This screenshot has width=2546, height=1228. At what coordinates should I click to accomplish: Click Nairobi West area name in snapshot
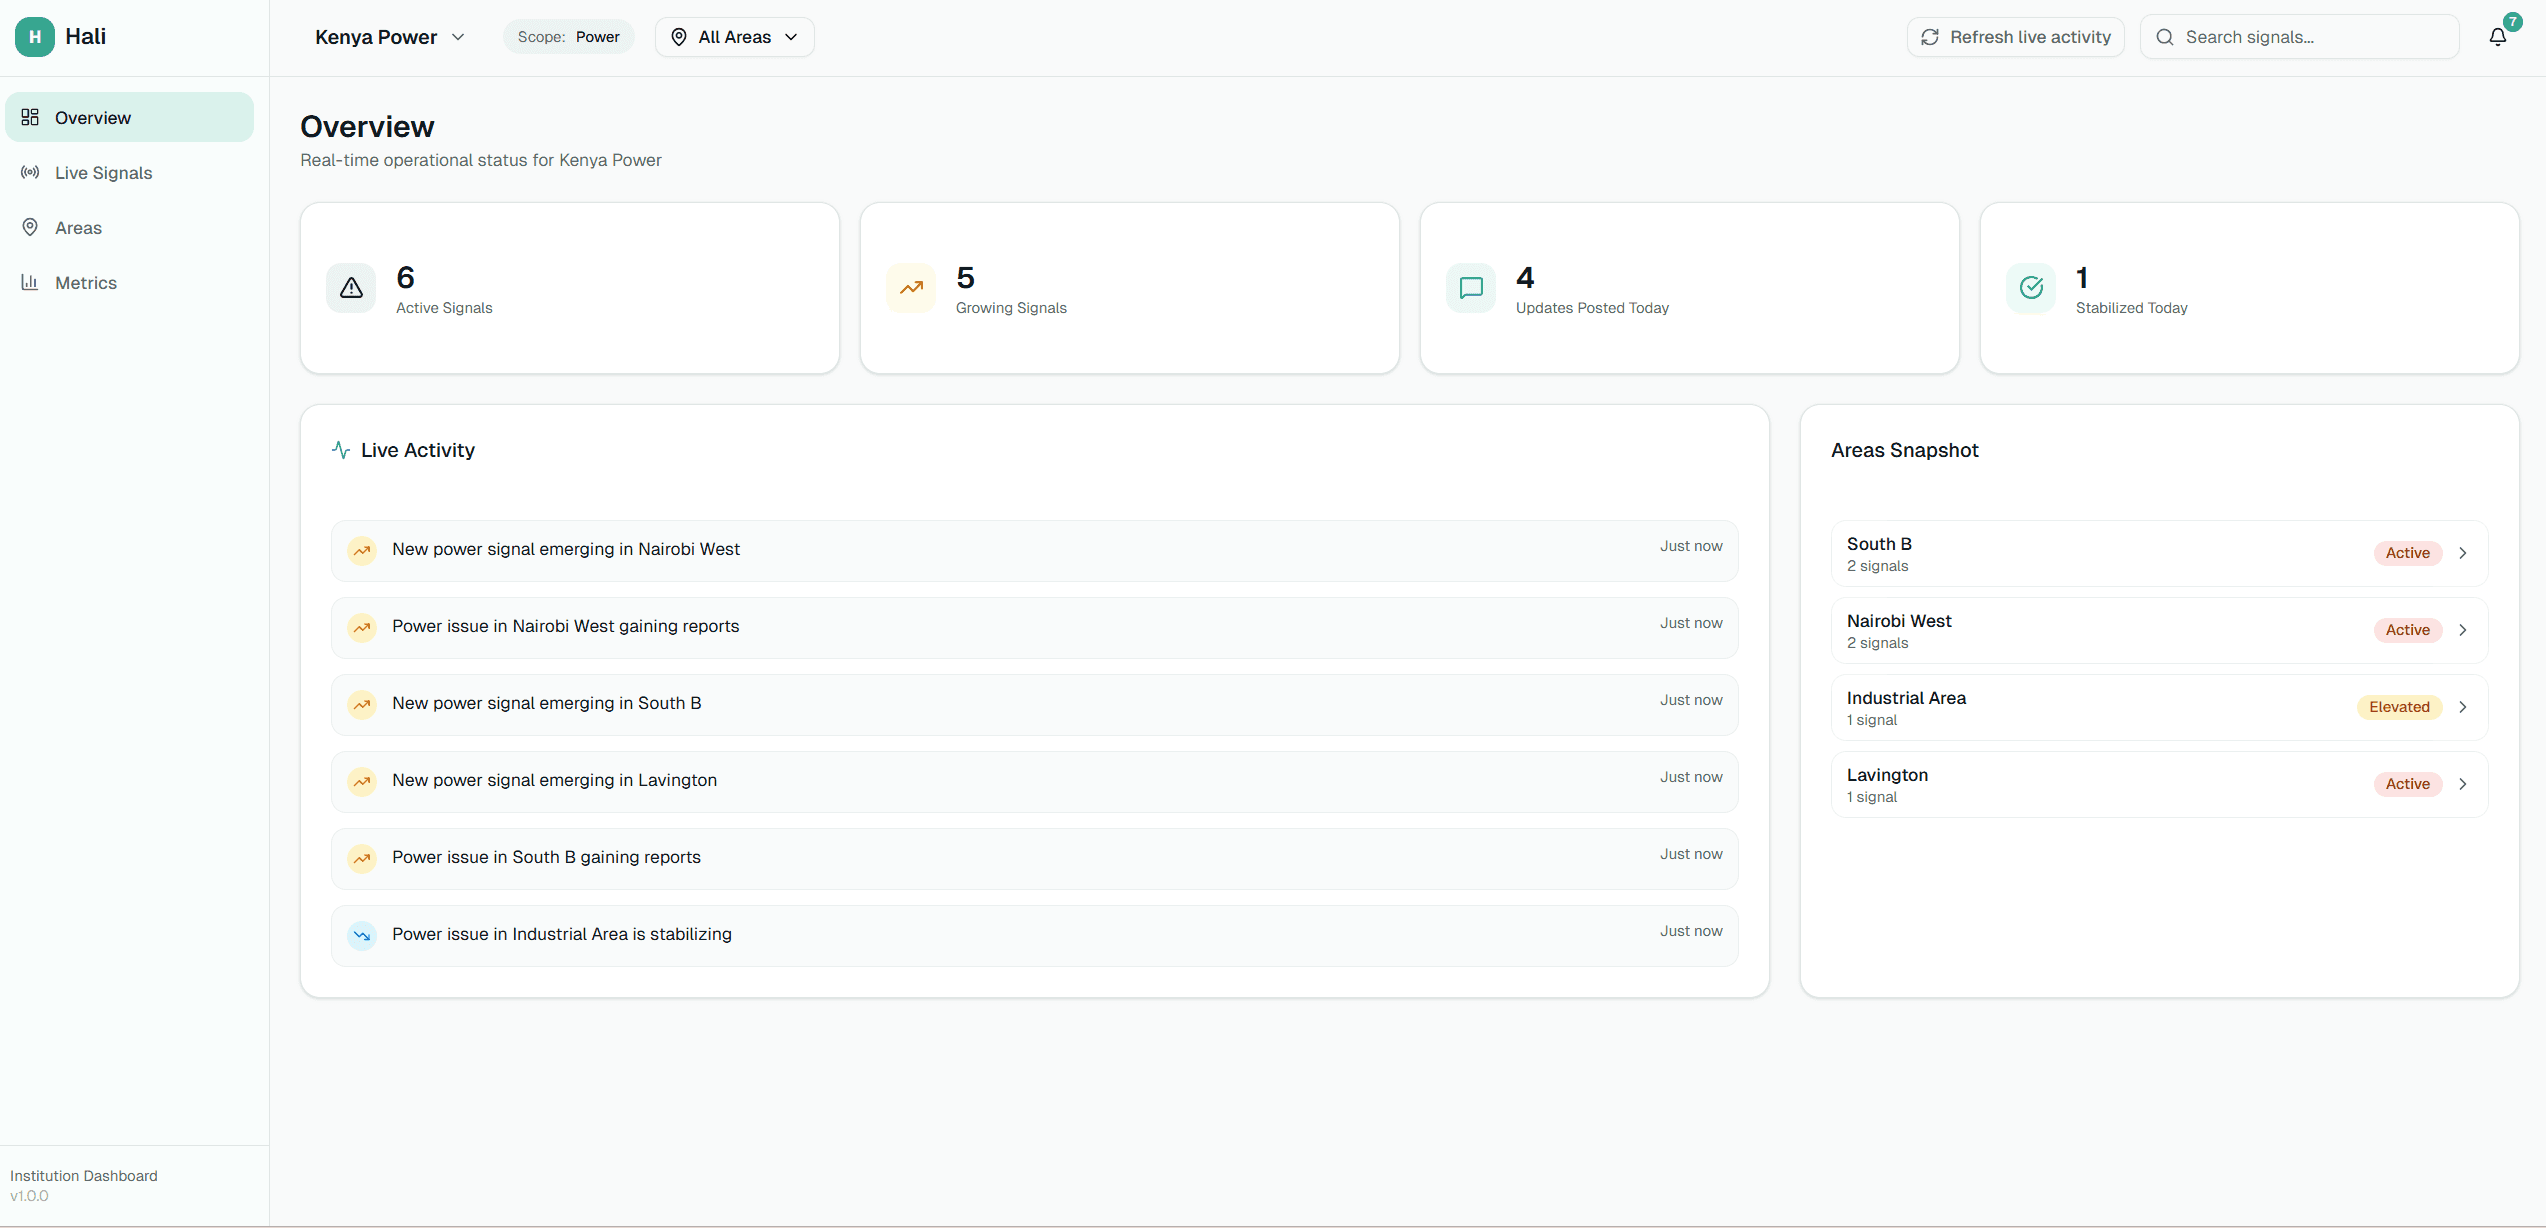(x=1899, y=621)
